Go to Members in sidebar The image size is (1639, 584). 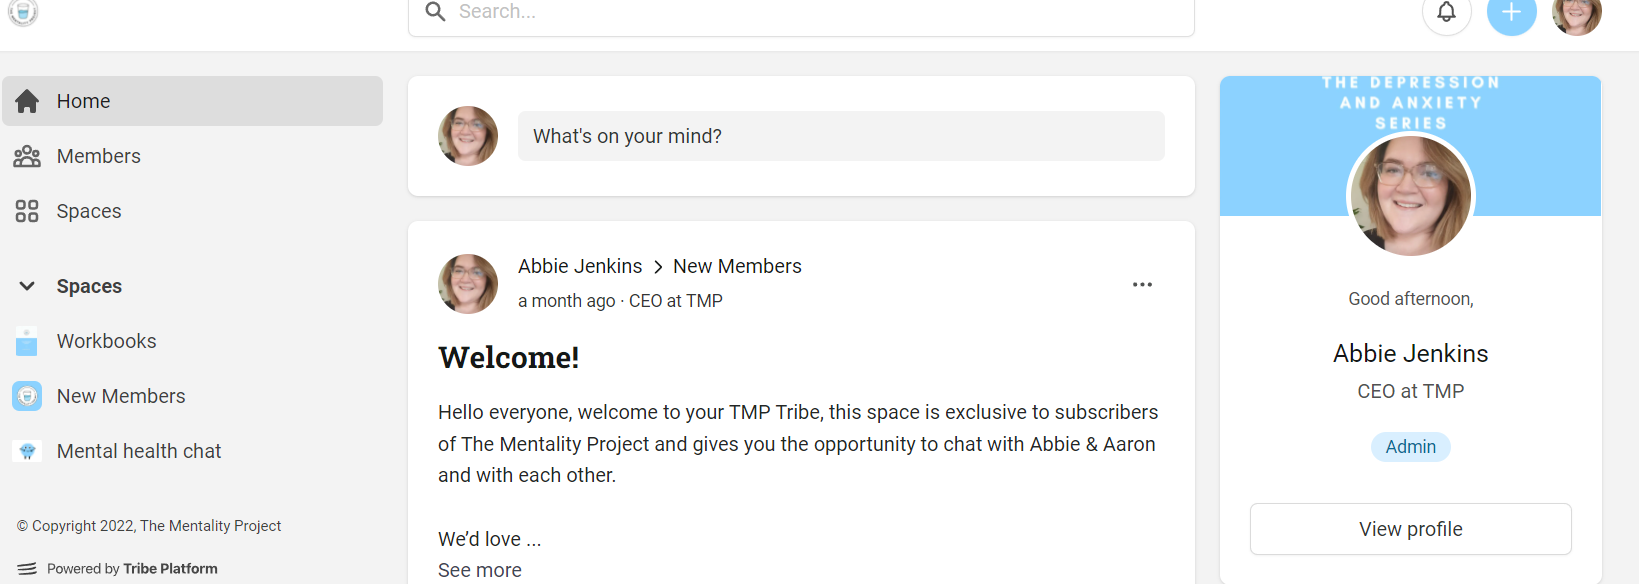tap(98, 156)
